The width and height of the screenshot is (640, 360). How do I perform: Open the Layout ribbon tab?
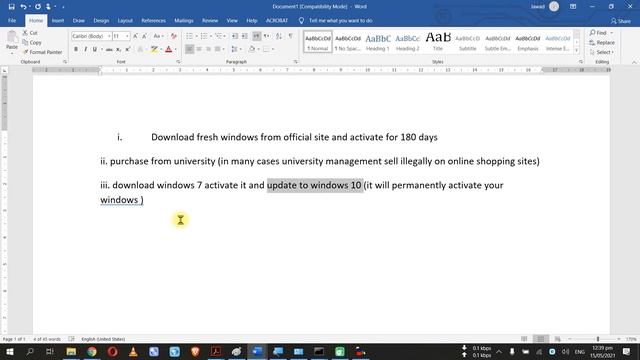125,20
